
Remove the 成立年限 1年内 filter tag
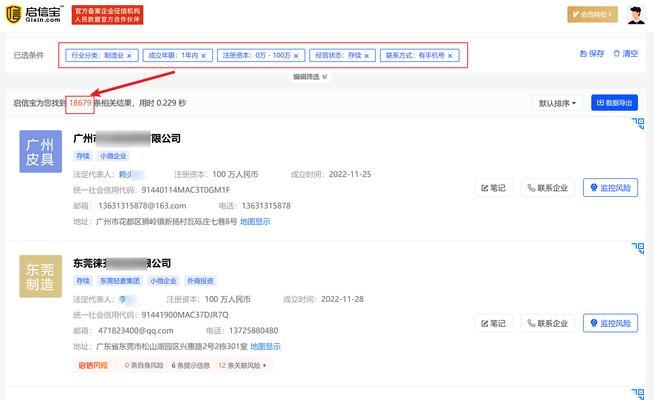point(204,55)
